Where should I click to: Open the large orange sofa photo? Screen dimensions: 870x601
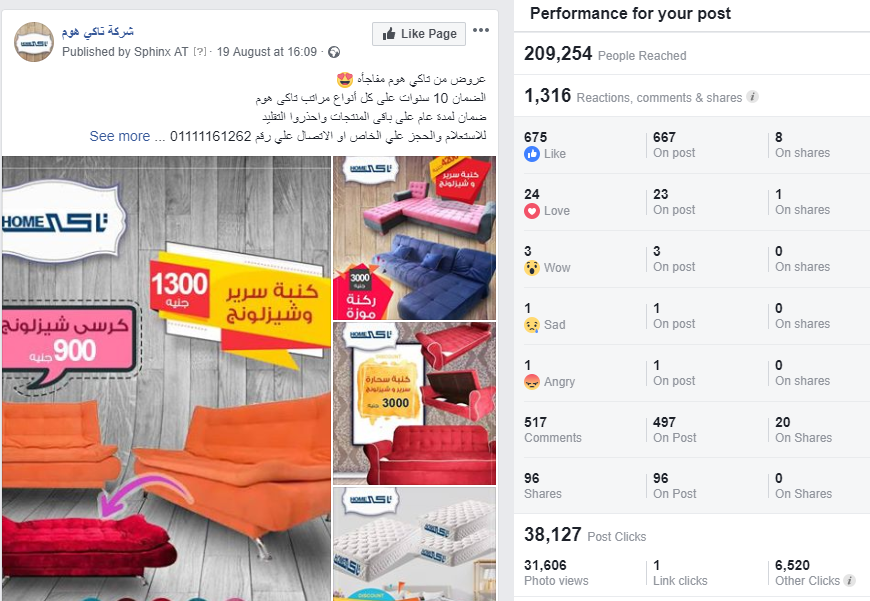pos(166,378)
